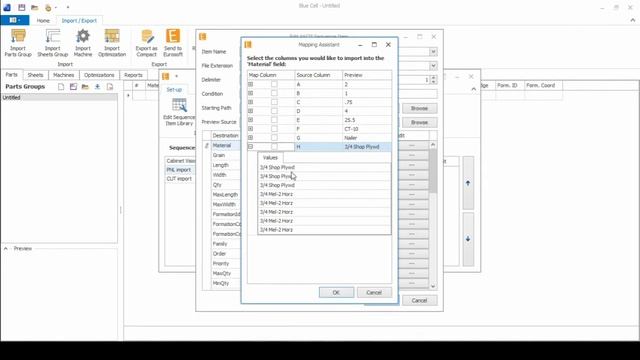Screen dimensions: 640x360
Task: Click OK in Mapping Assistant
Action: coord(336,292)
